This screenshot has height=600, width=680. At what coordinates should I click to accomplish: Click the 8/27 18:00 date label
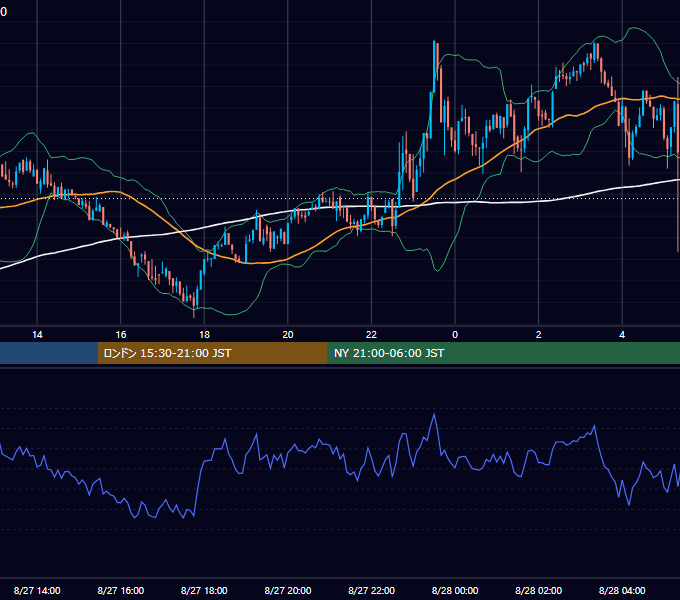pos(204,590)
